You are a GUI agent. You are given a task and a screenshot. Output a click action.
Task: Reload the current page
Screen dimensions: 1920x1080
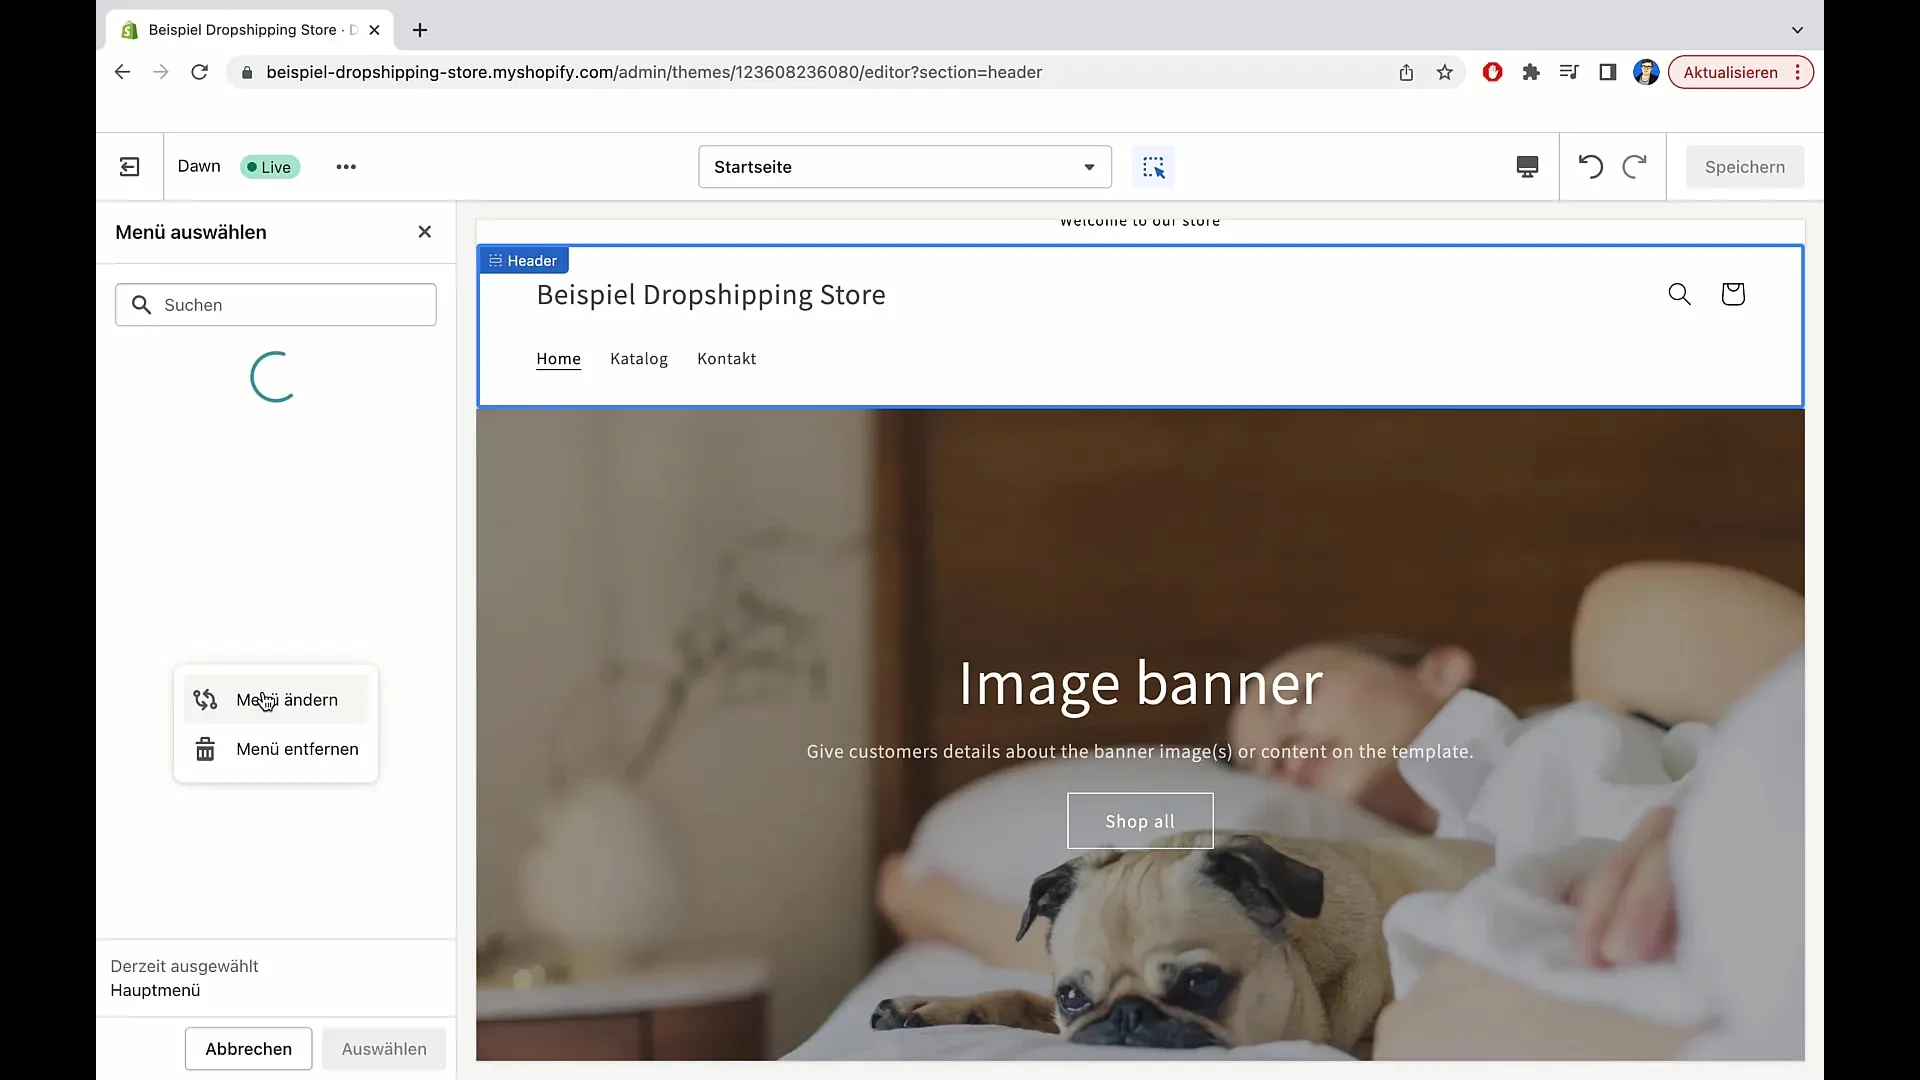coord(200,72)
